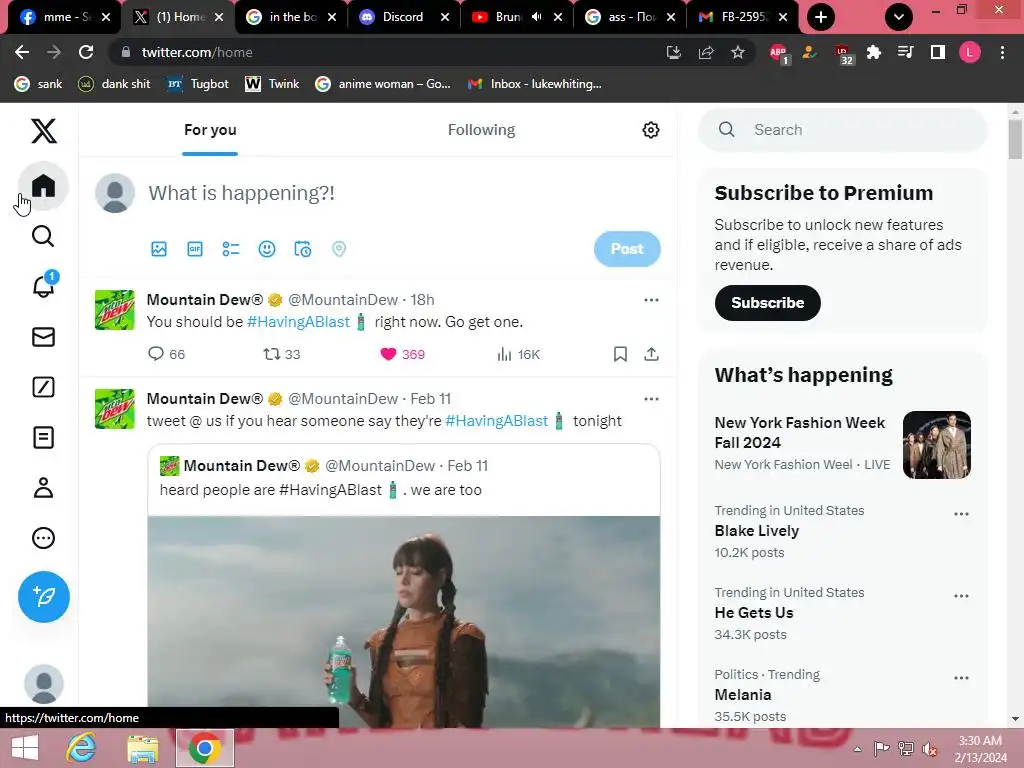Open Notifications bell icon
This screenshot has height=768, width=1024.
(44, 285)
